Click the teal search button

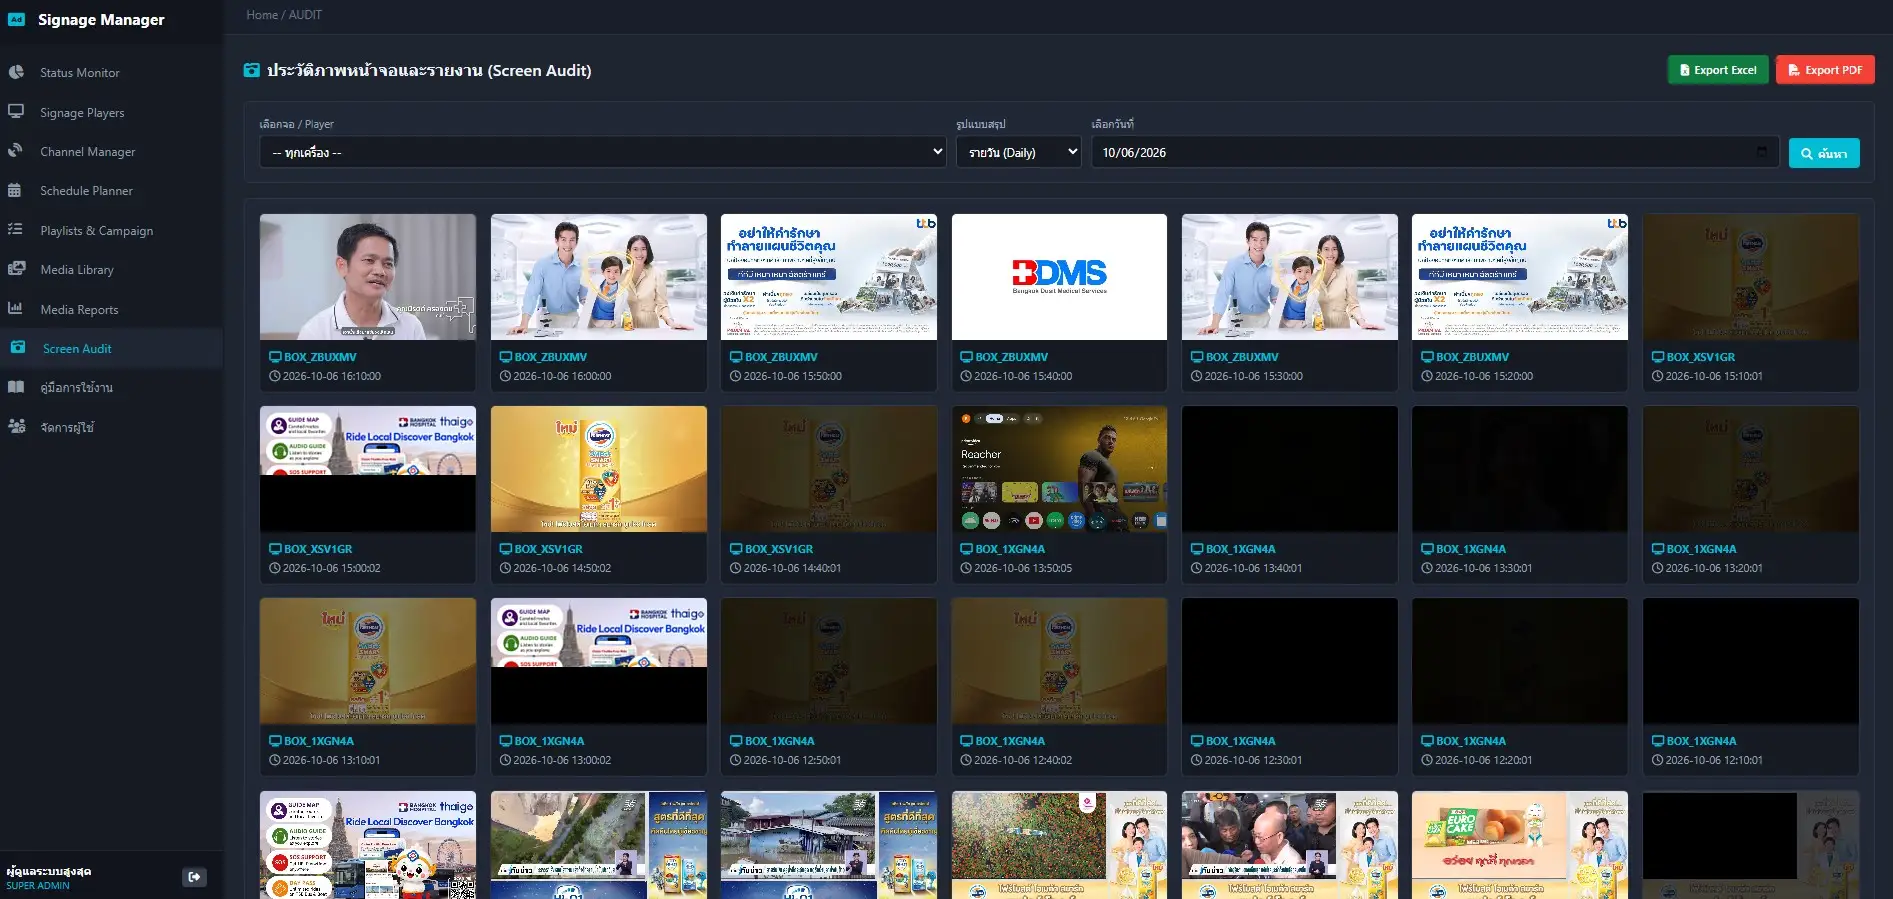(1824, 153)
